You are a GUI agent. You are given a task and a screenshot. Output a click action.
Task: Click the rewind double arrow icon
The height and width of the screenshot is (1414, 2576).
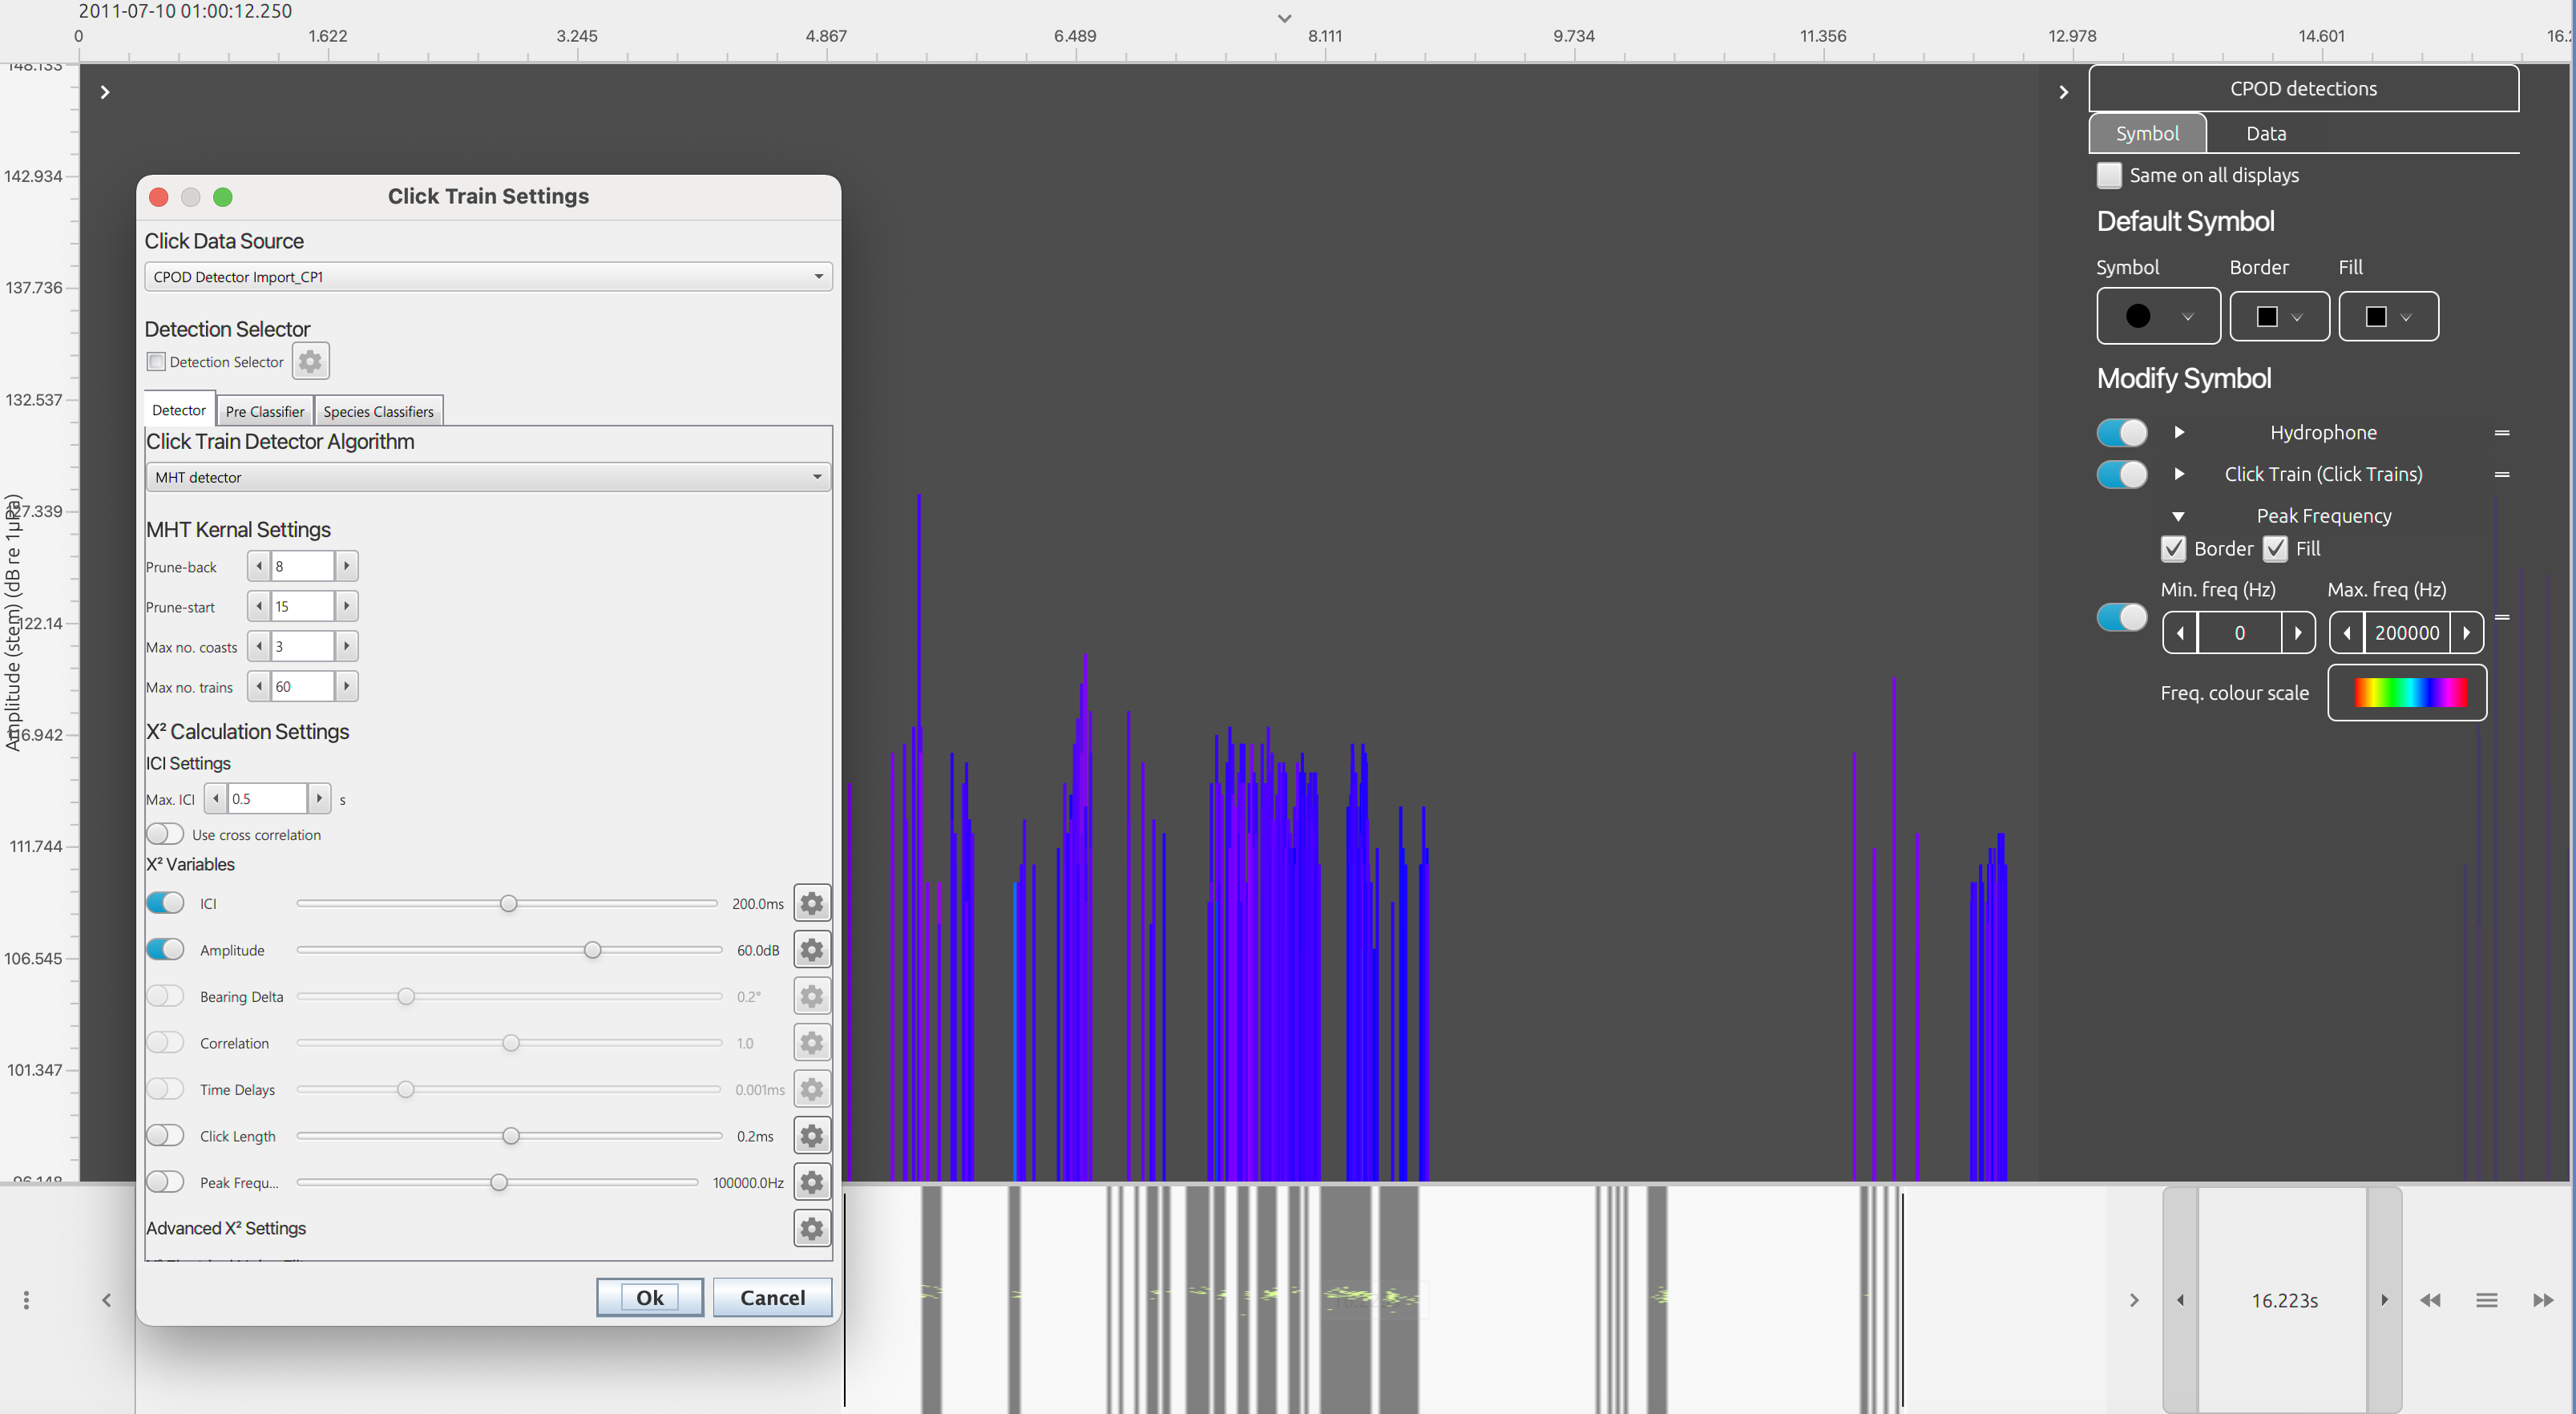pos(2430,1300)
